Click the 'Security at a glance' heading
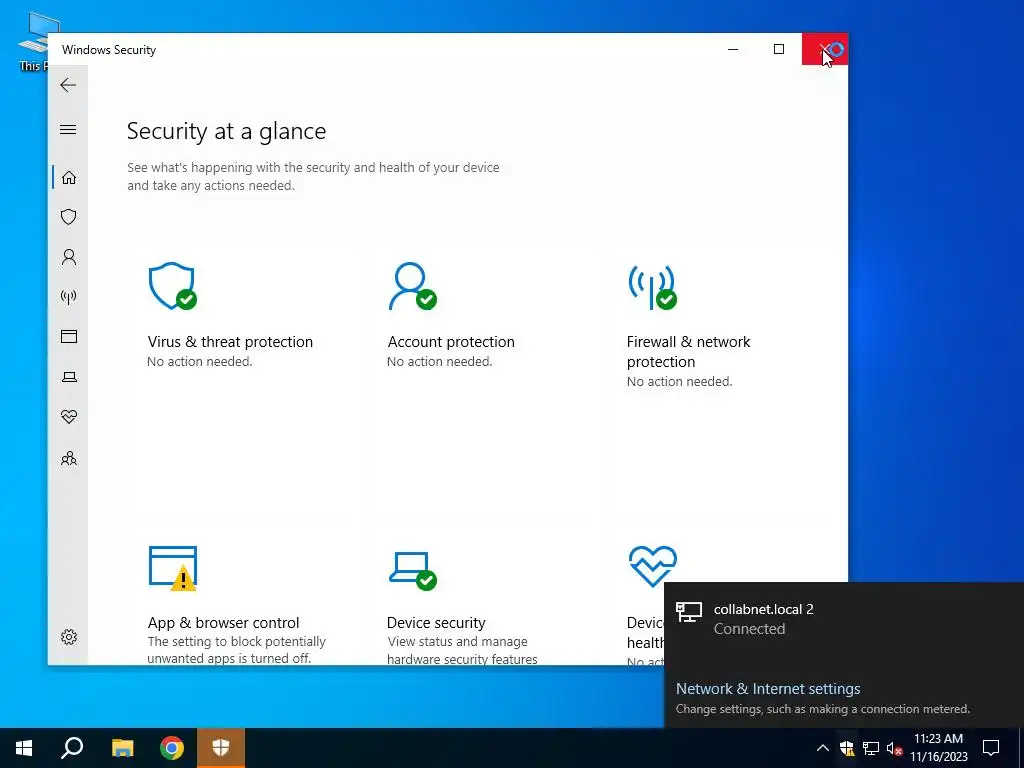Image resolution: width=1024 pixels, height=768 pixels. [x=227, y=131]
